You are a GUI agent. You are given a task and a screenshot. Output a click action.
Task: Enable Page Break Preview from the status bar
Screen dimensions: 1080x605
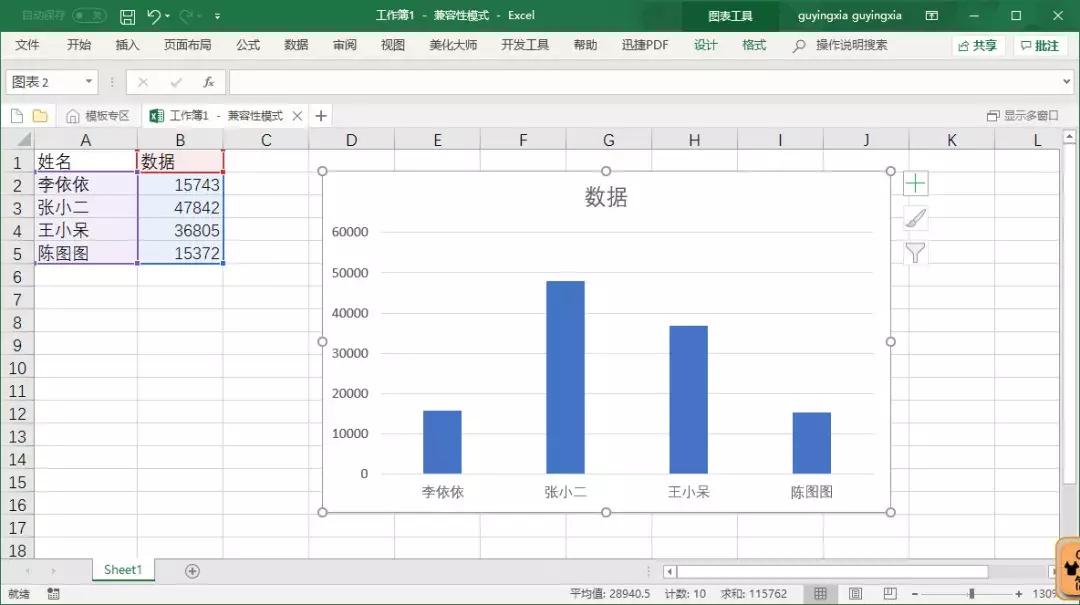pyautogui.click(x=890, y=592)
